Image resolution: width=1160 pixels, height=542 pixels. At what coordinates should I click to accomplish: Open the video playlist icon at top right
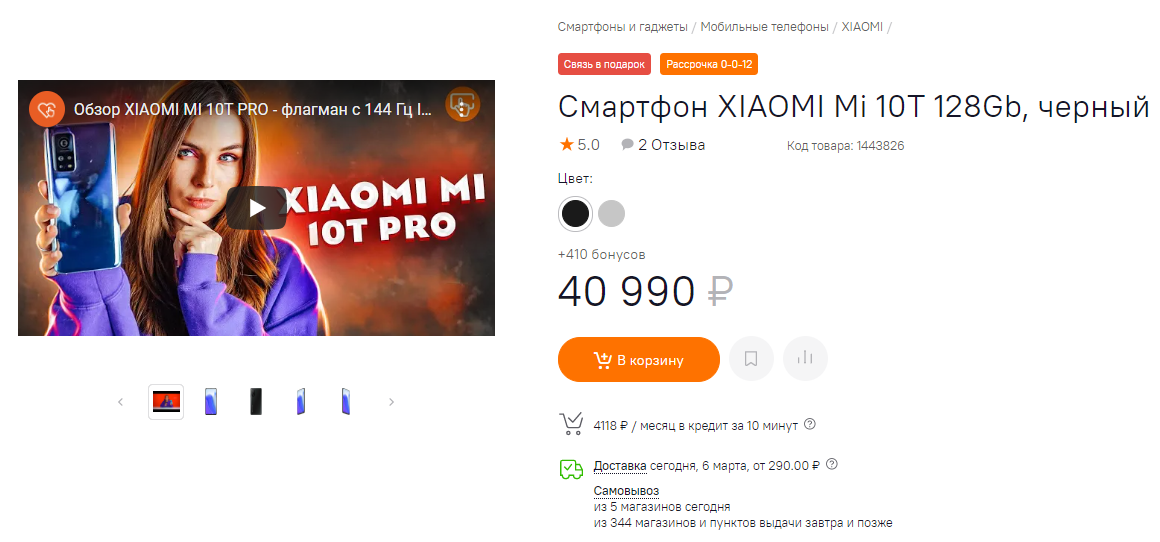pyautogui.click(x=462, y=105)
